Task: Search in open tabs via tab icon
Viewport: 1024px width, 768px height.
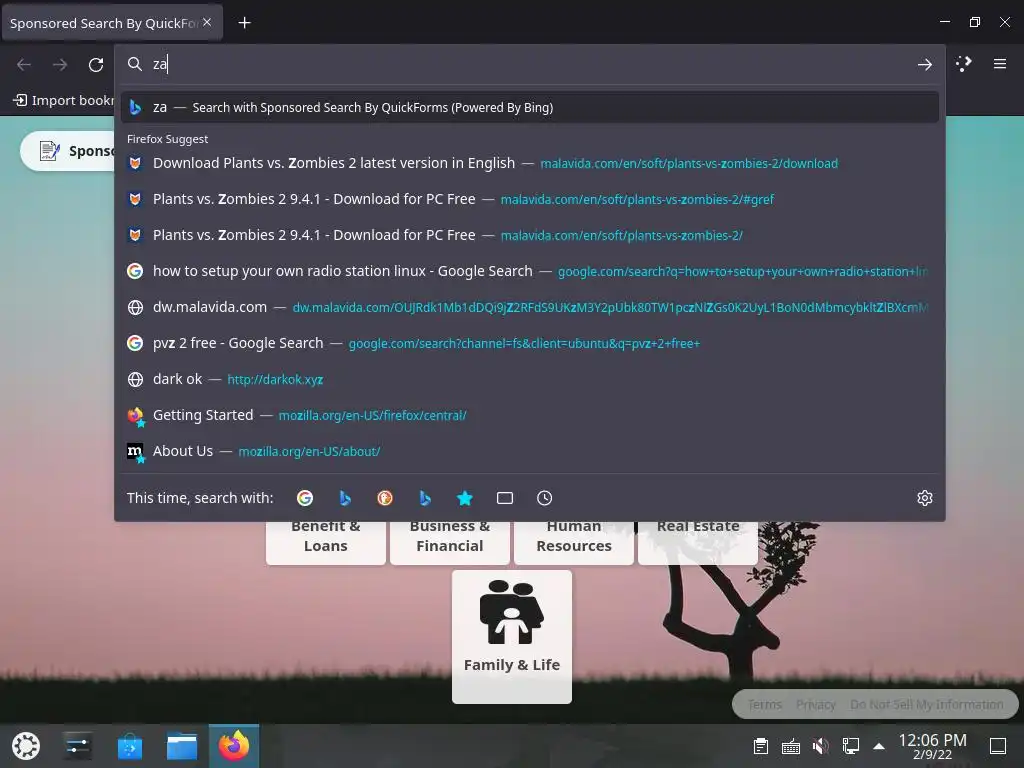Action: [505, 498]
